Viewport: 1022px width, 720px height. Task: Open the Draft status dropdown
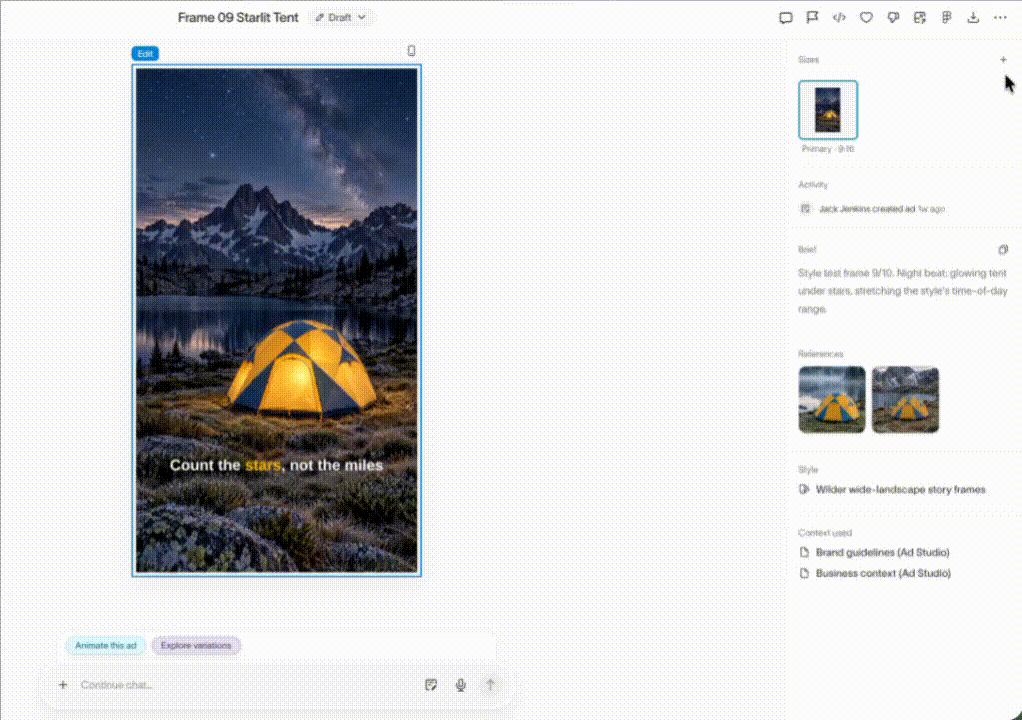coord(340,18)
